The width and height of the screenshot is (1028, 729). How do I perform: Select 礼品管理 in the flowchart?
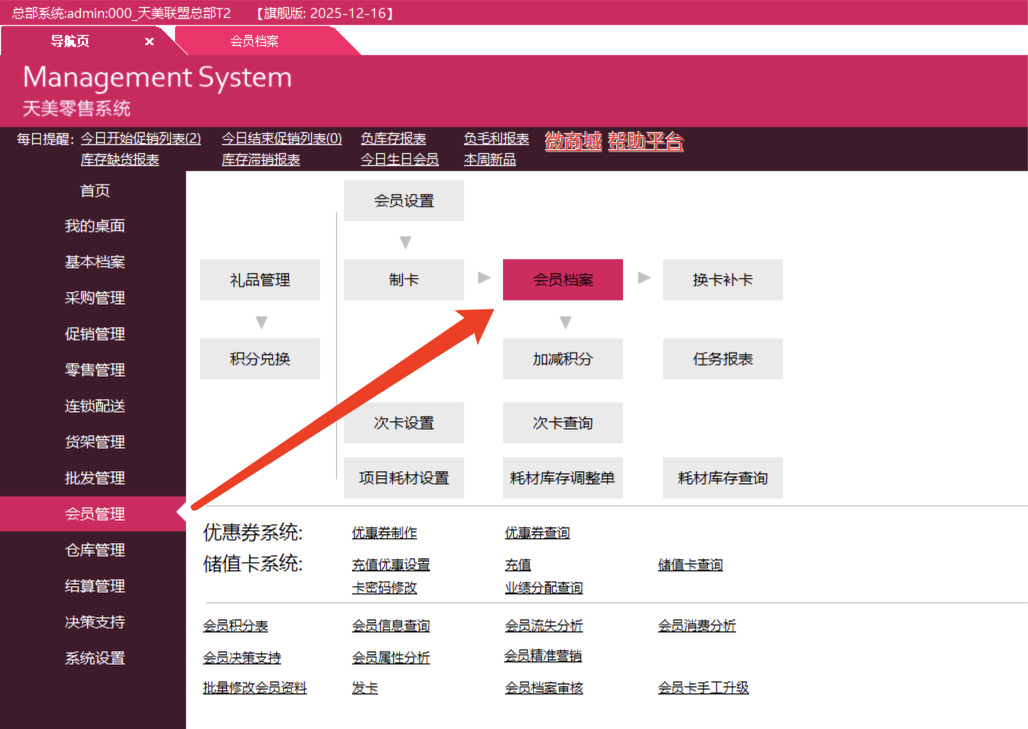click(x=260, y=280)
